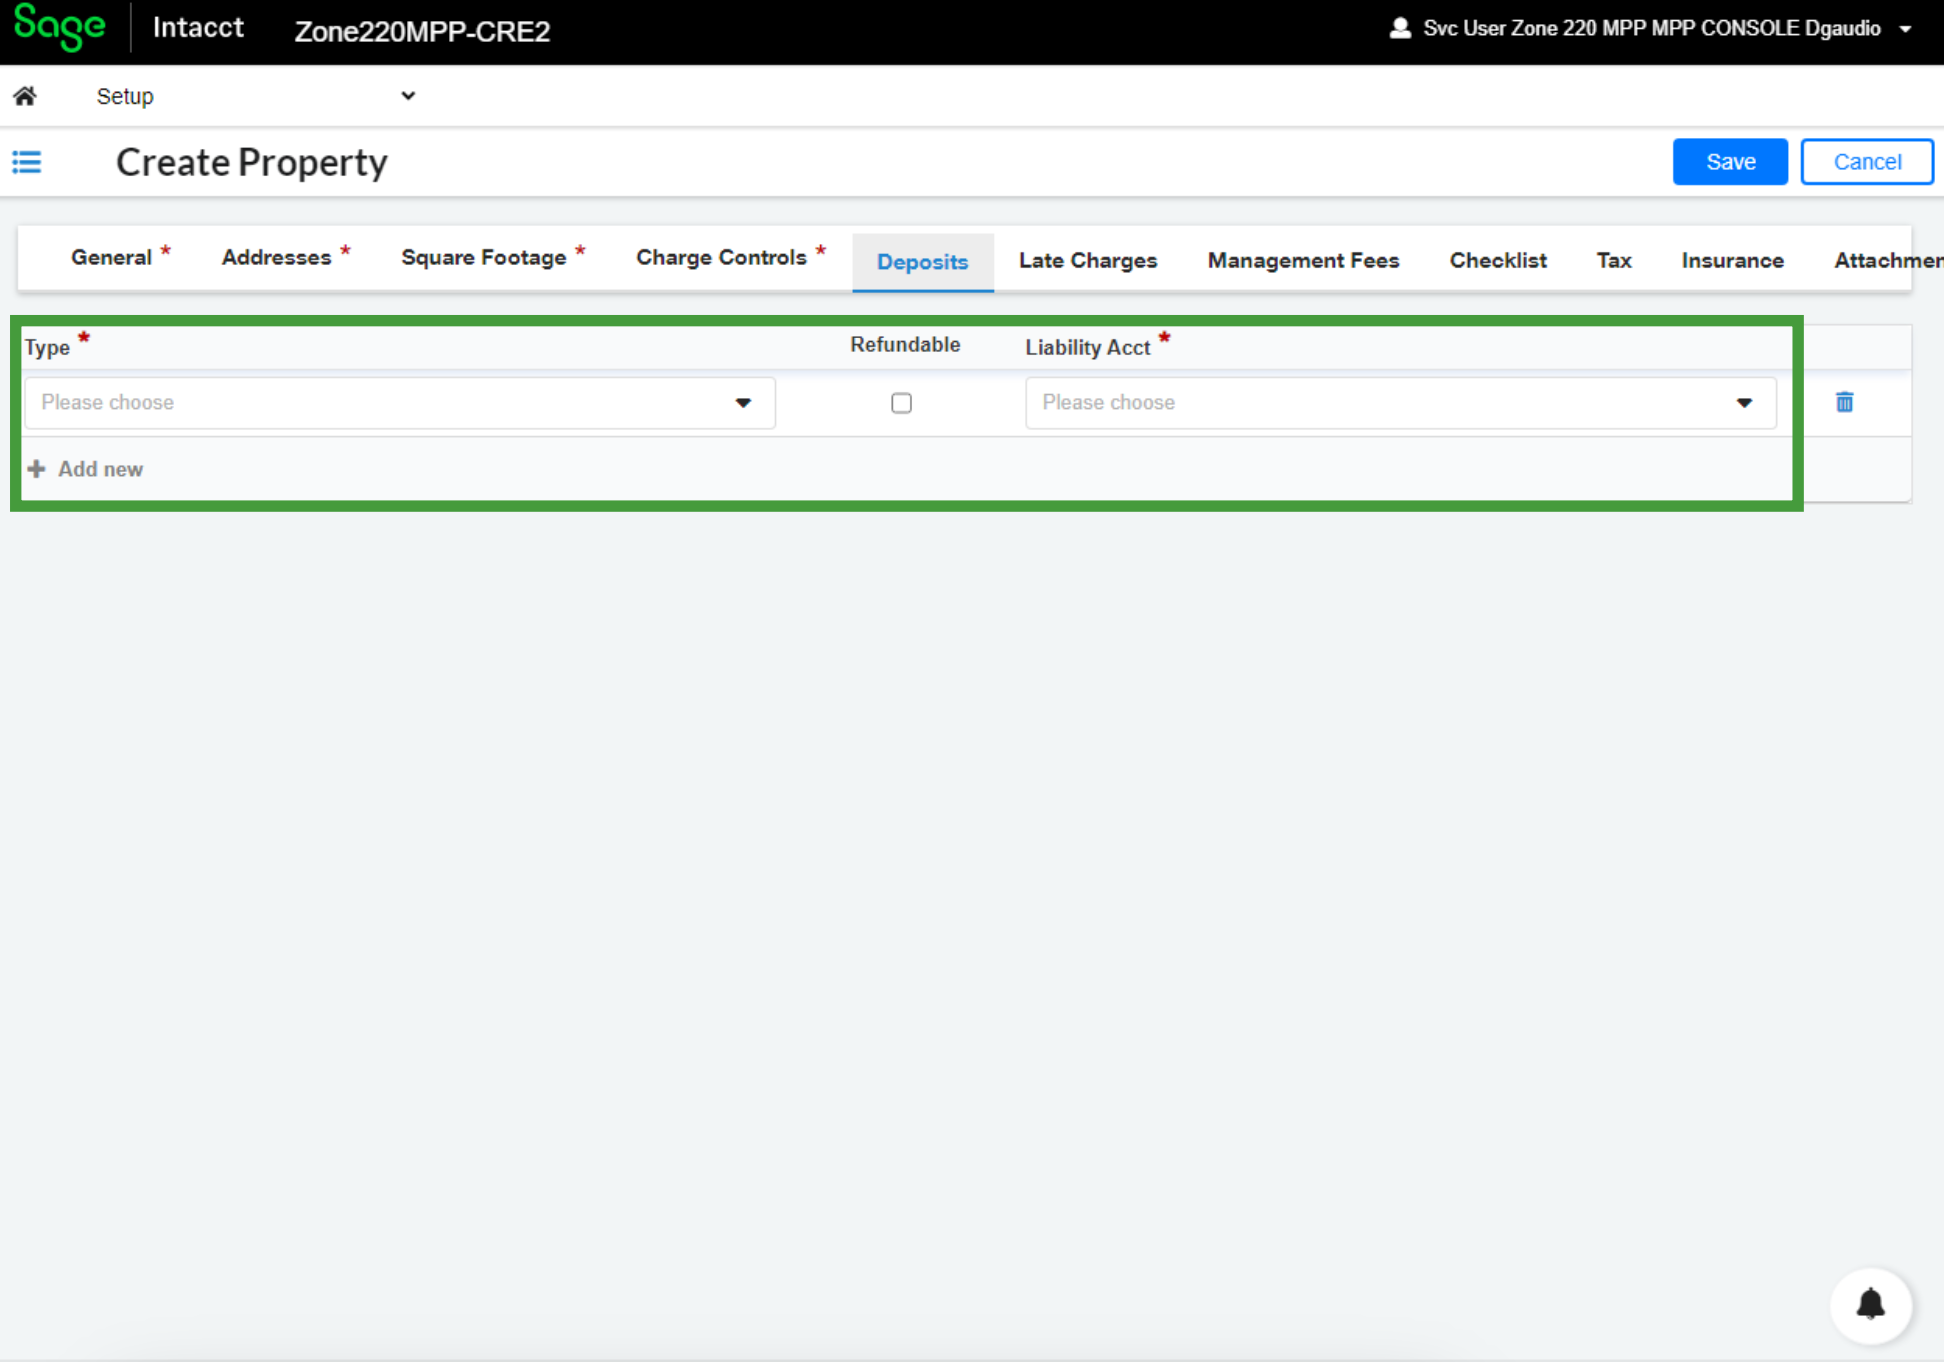Click the Type column label
1944x1362 pixels.
click(47, 347)
